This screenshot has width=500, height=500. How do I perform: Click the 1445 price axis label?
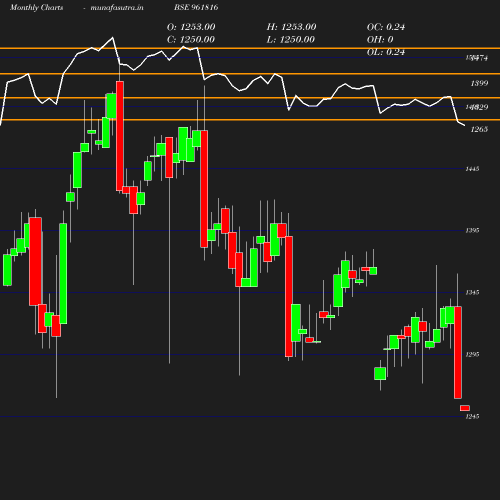(473, 169)
